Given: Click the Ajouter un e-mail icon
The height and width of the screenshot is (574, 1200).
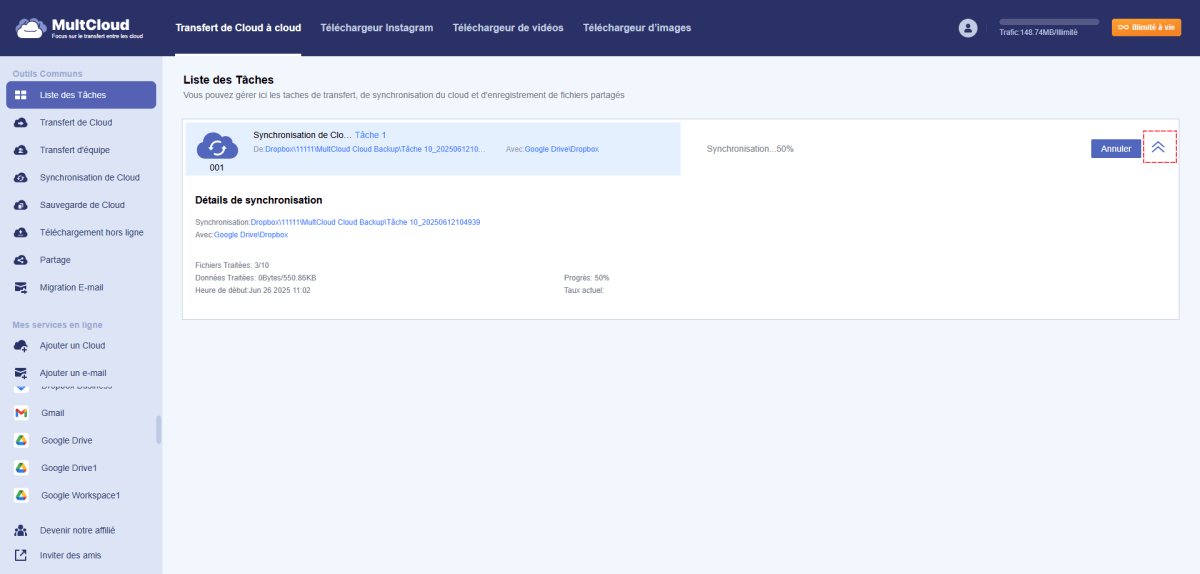Looking at the screenshot, I should point(20,373).
